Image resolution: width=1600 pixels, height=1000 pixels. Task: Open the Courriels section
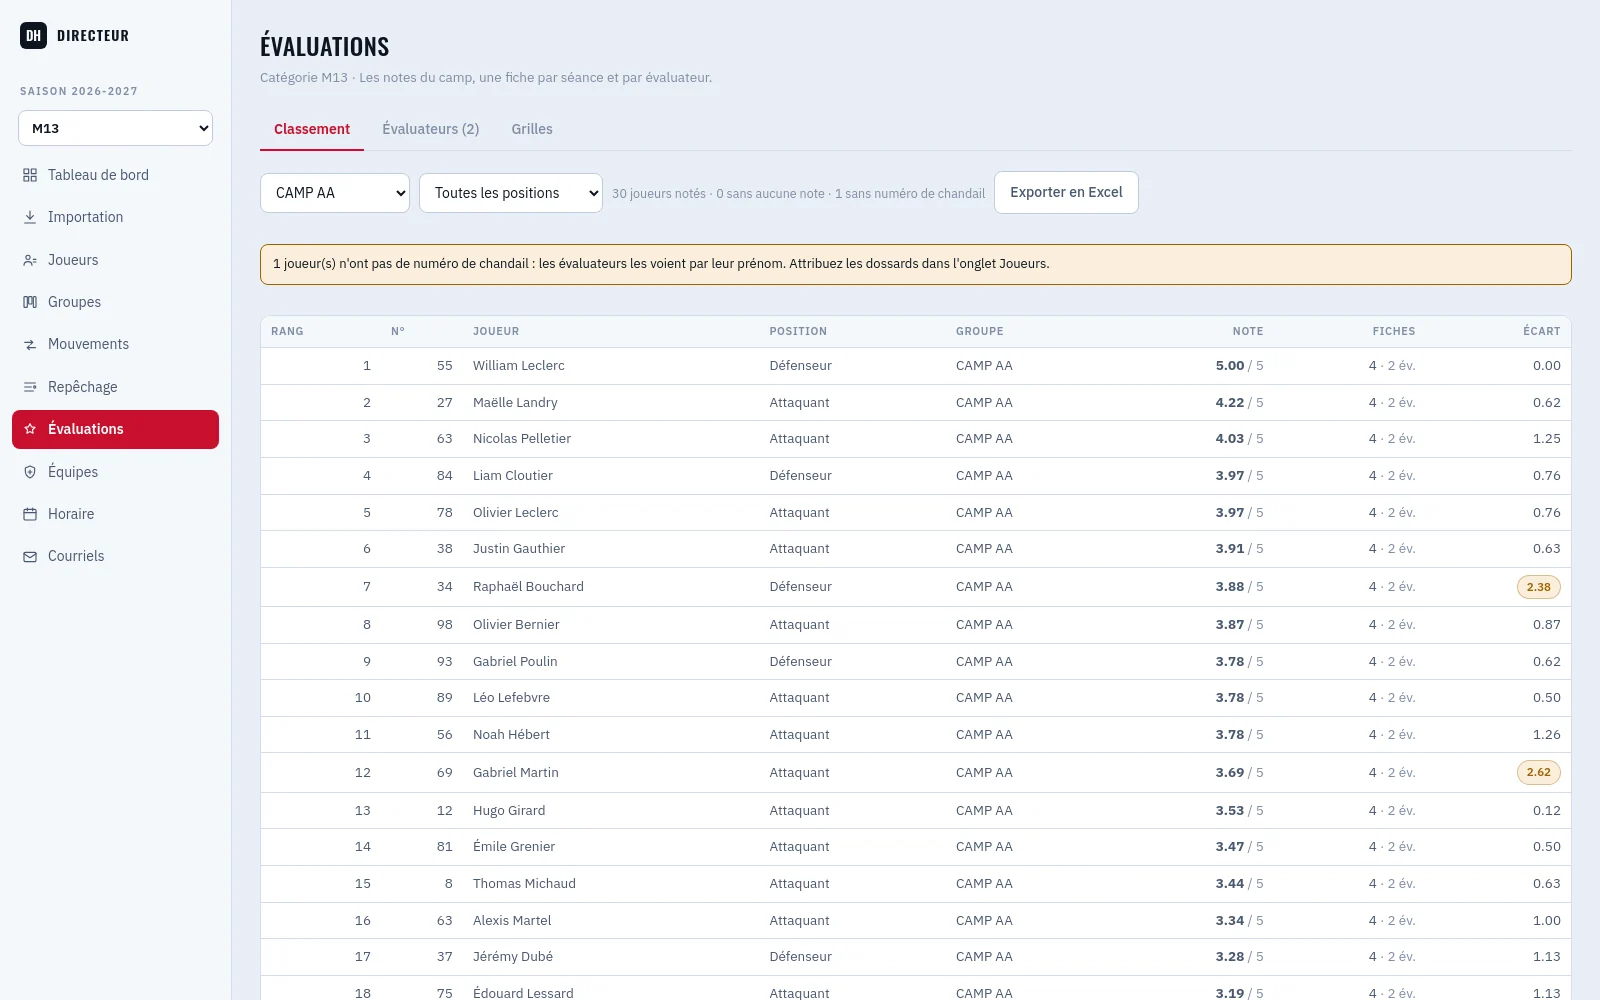tap(115, 556)
